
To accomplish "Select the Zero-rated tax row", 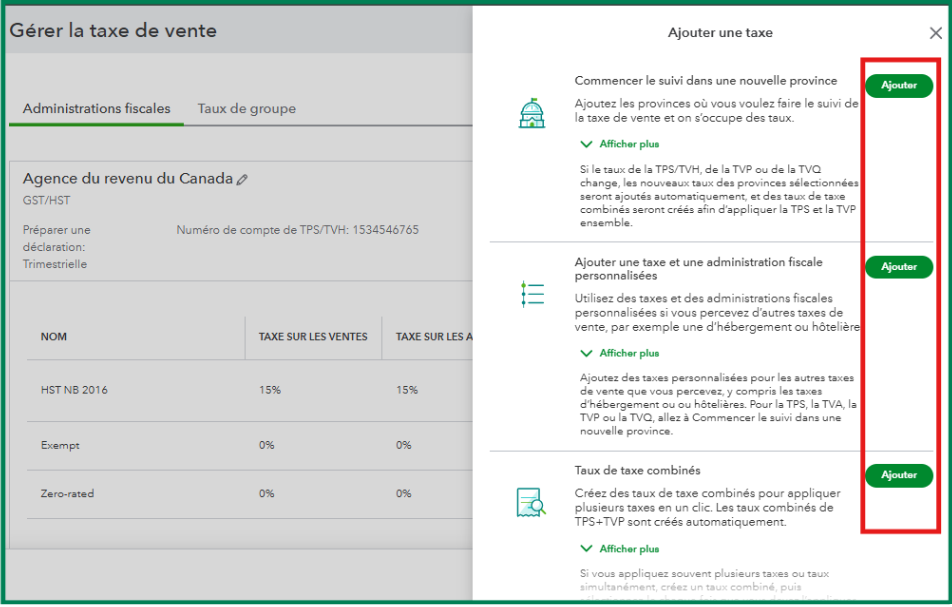I will click(66, 494).
